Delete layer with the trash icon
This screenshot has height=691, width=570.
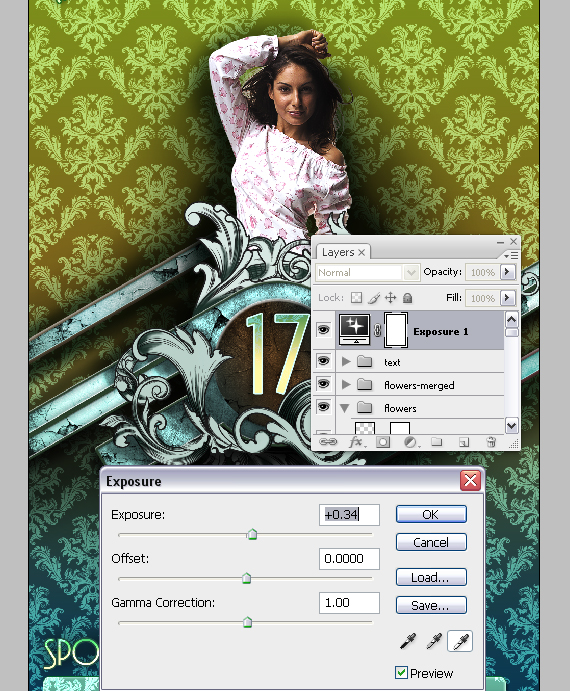click(491, 442)
